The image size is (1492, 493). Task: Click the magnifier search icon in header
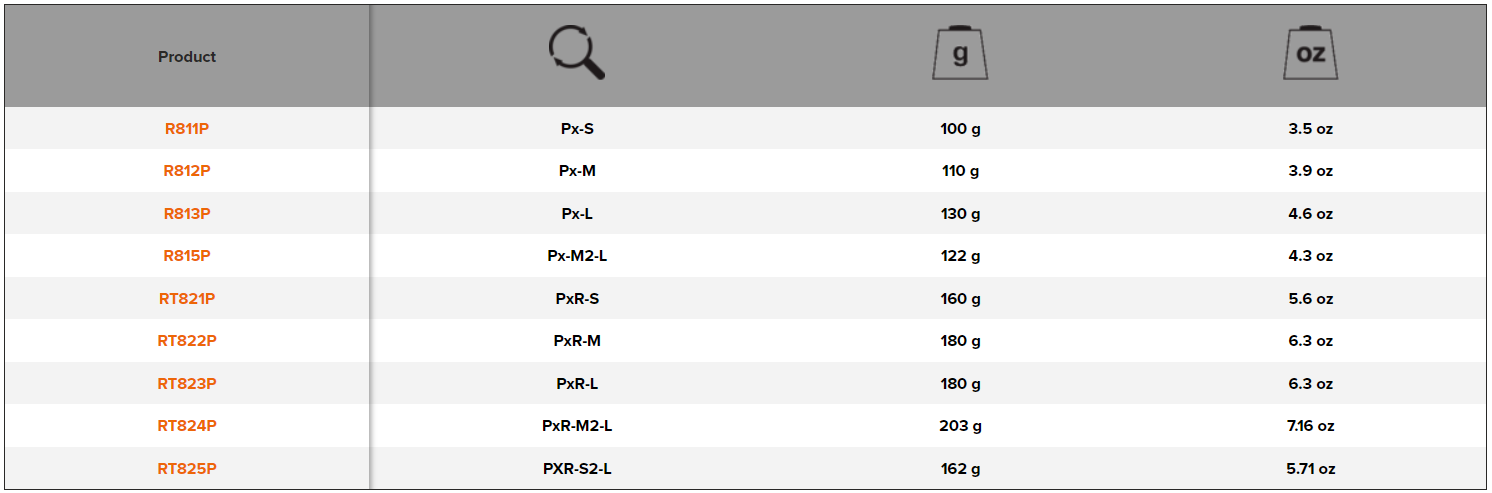[577, 53]
